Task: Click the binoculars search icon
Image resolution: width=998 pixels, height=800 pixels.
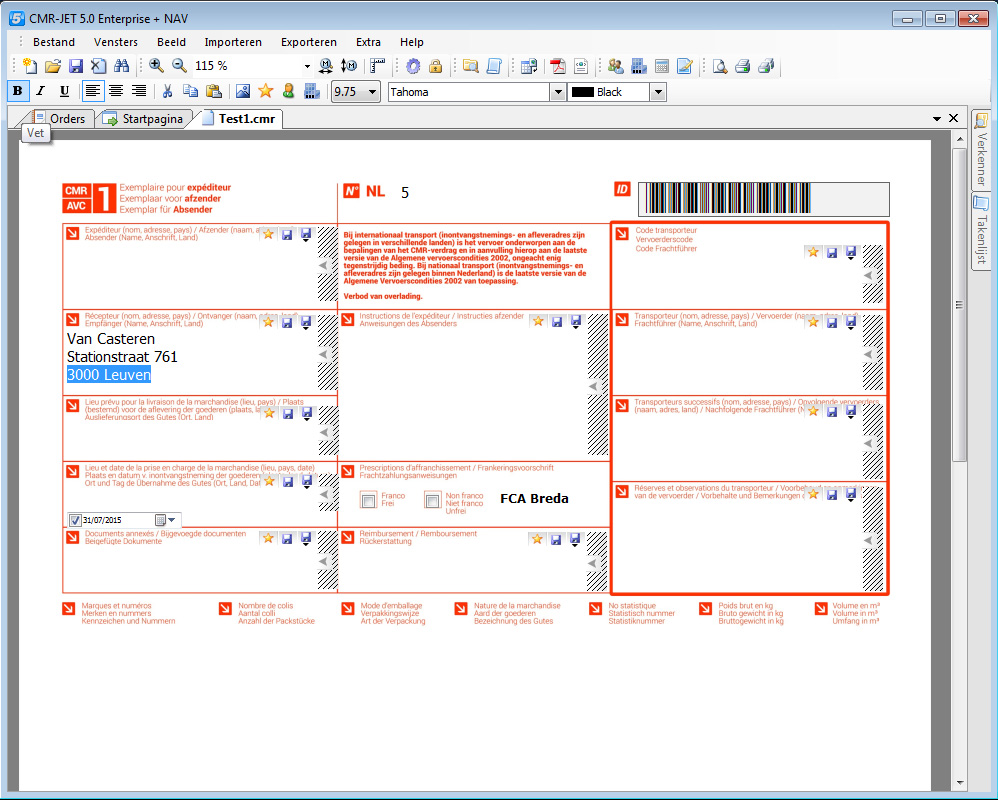Action: [122, 66]
